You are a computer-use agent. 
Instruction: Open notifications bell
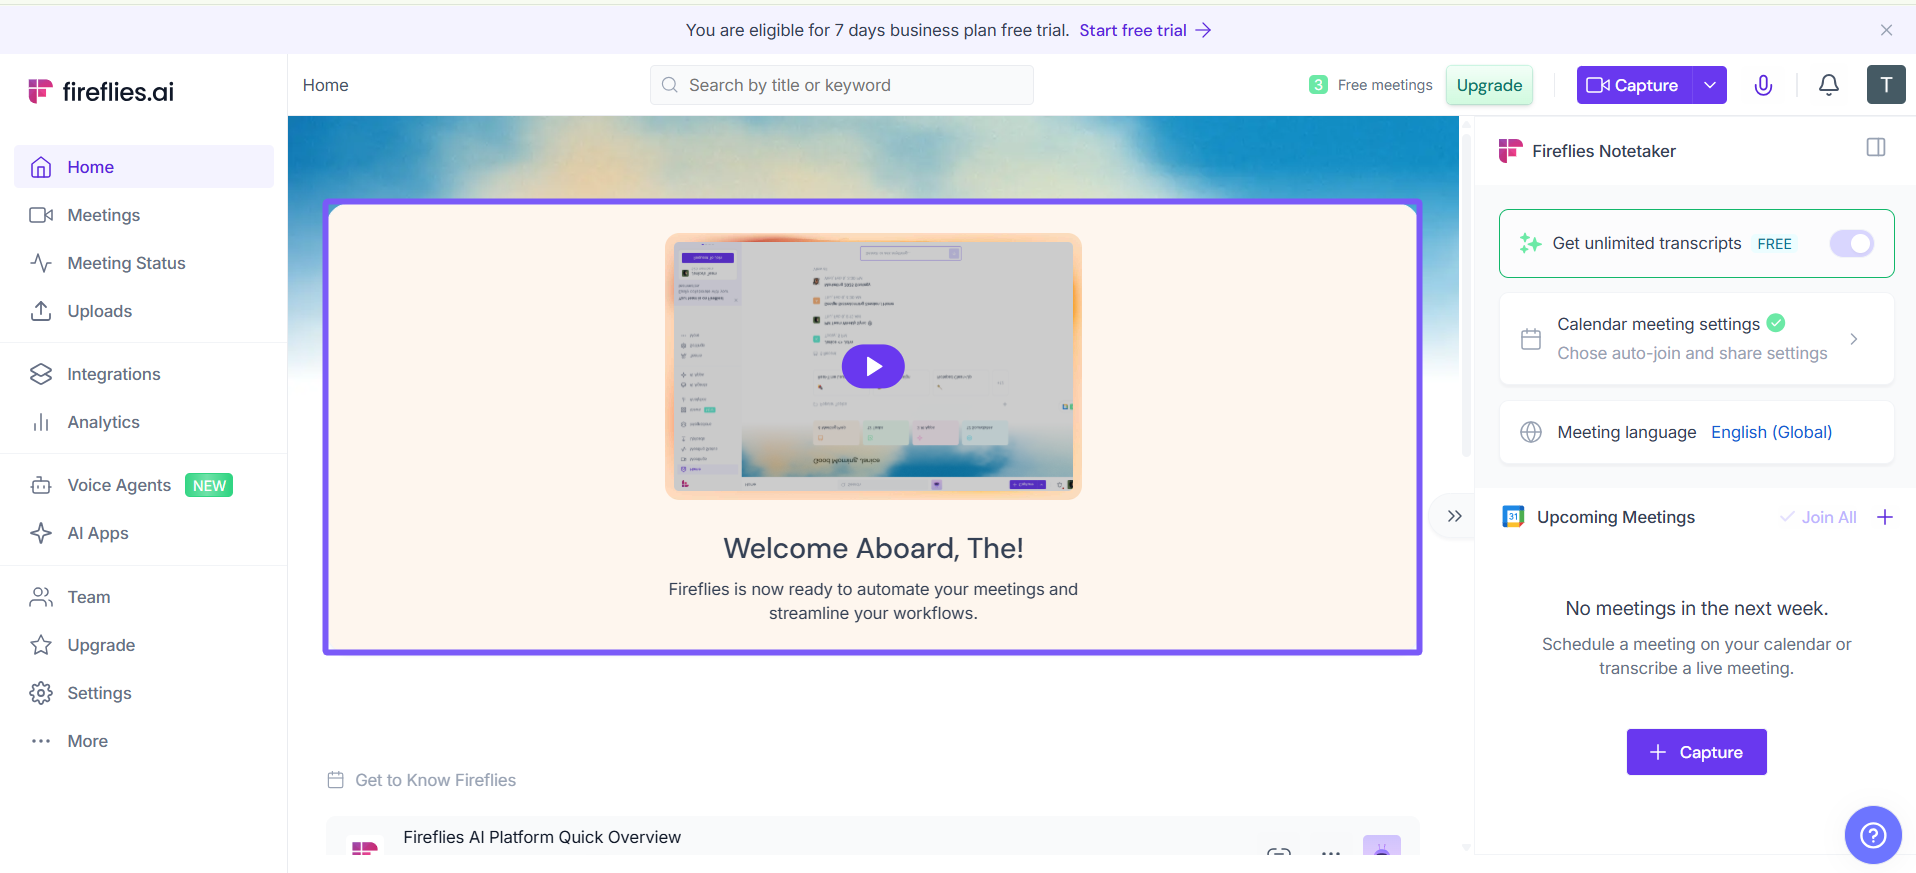(x=1828, y=85)
